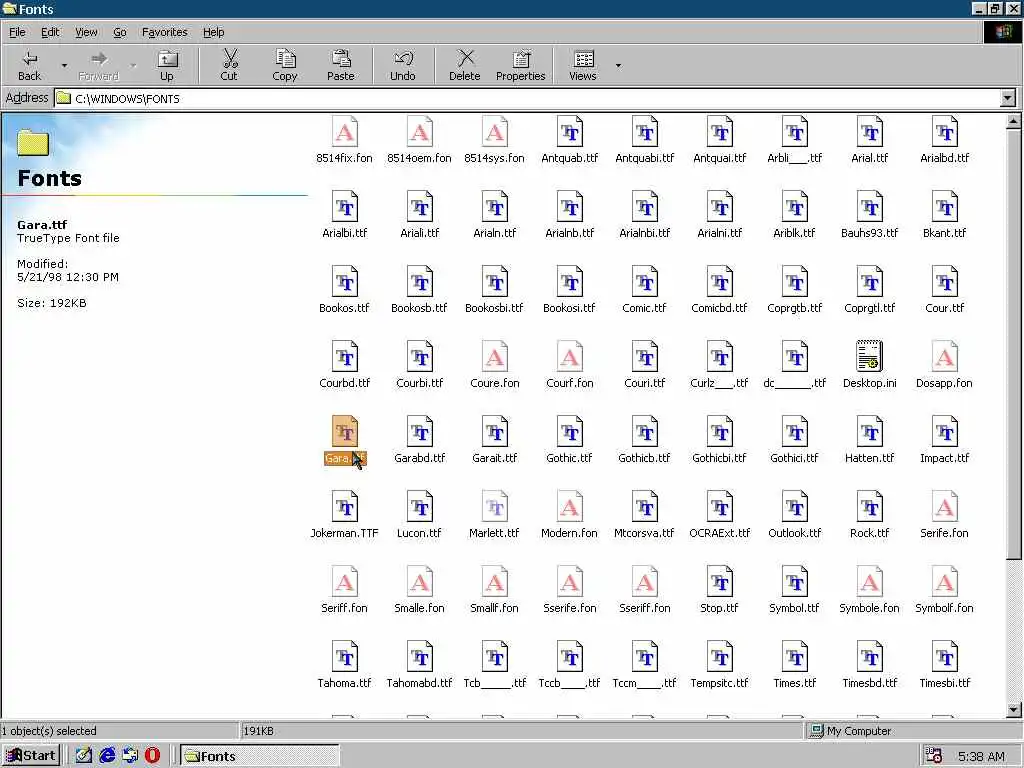Open the File menu
This screenshot has width=1024, height=768.
tap(18, 32)
